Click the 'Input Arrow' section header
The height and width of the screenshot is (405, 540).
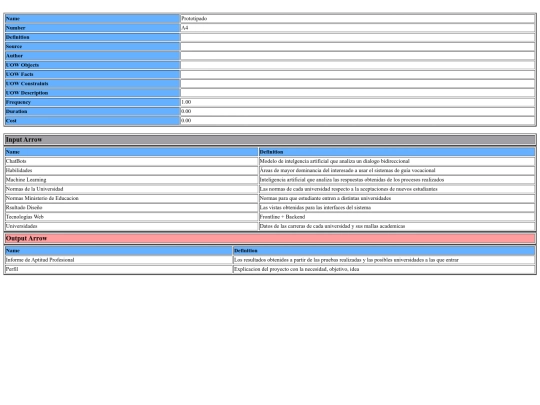click(270, 140)
